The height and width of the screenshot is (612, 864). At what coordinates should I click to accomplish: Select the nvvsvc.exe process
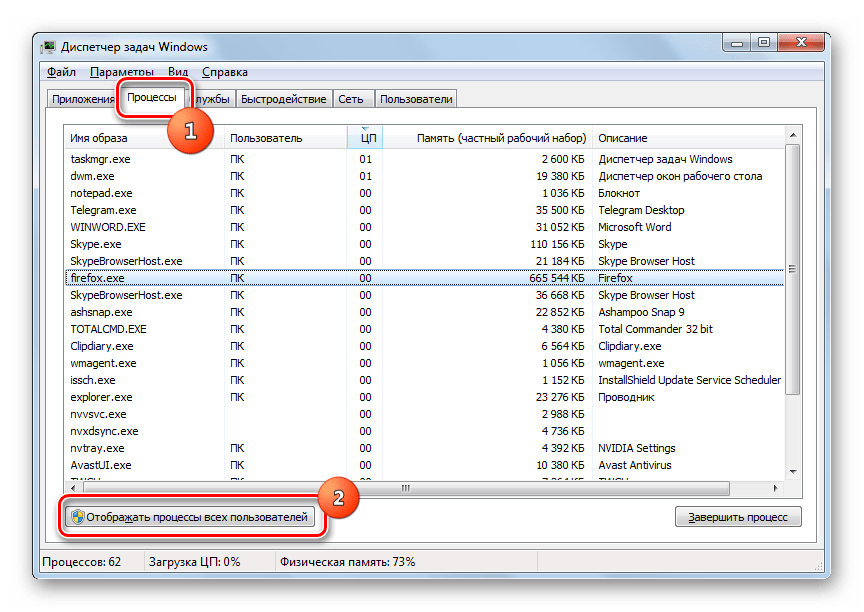[424, 414]
